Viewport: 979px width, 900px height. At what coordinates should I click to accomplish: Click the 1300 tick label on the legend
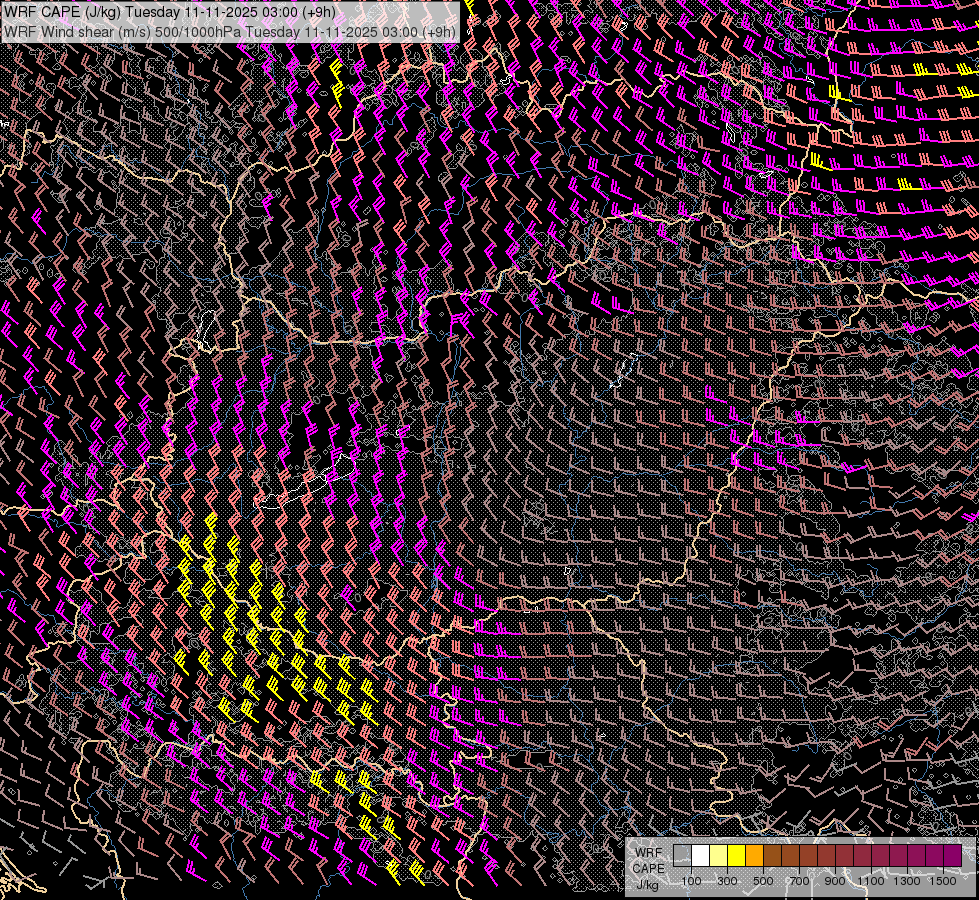pos(907,881)
